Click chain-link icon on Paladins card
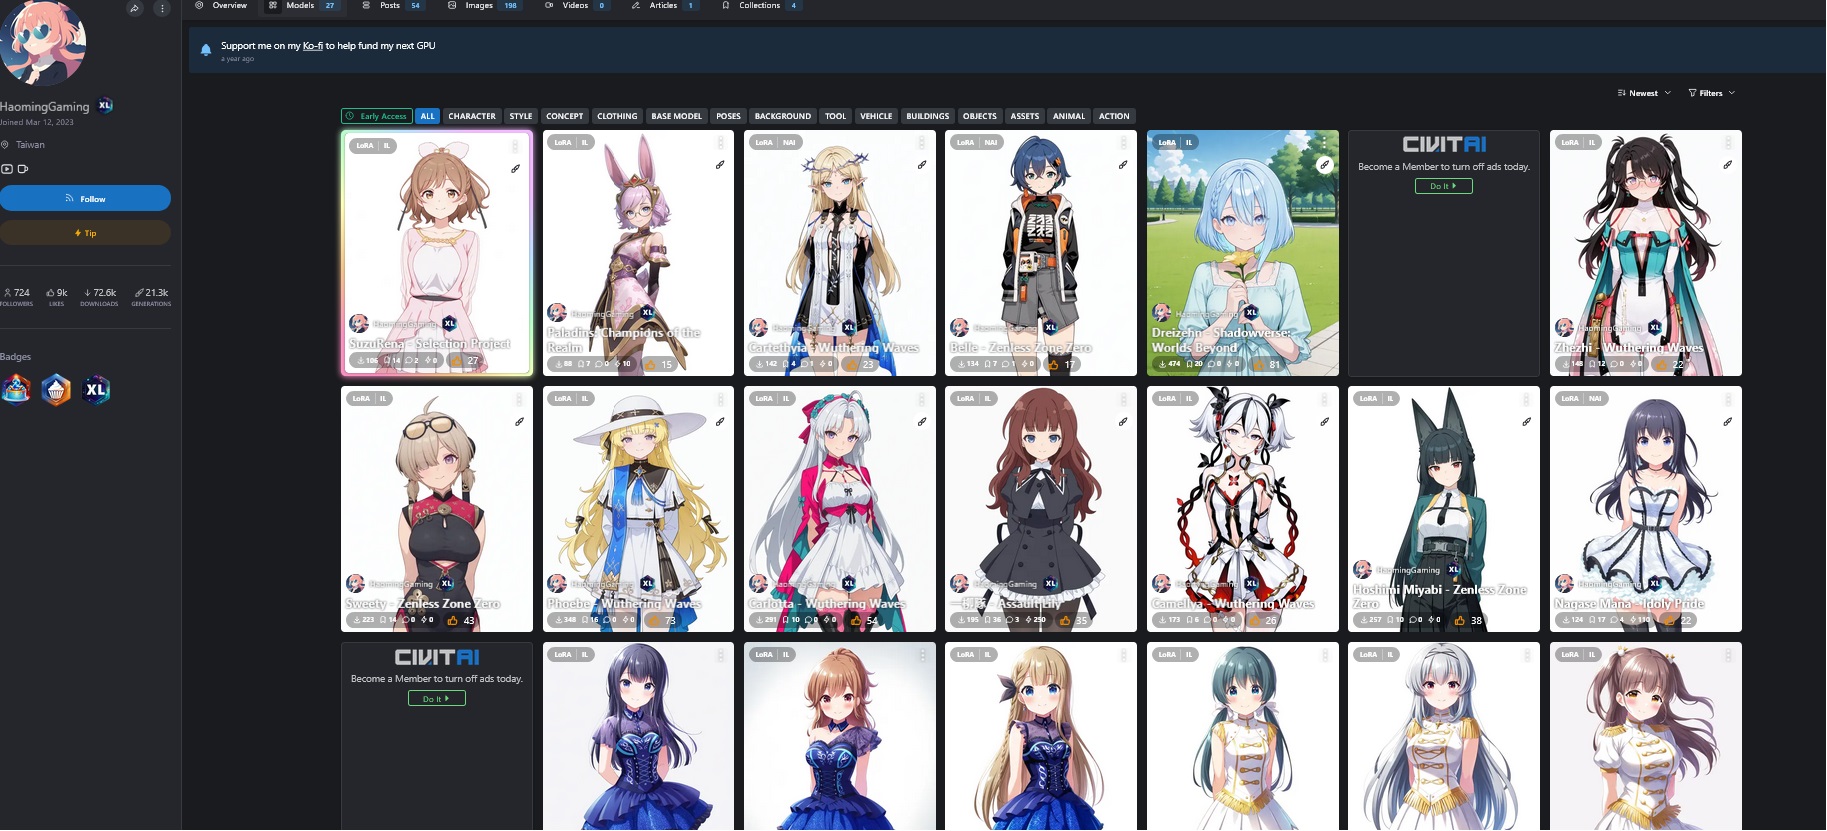Viewport: 1827px width, 831px height. pyautogui.click(x=720, y=165)
